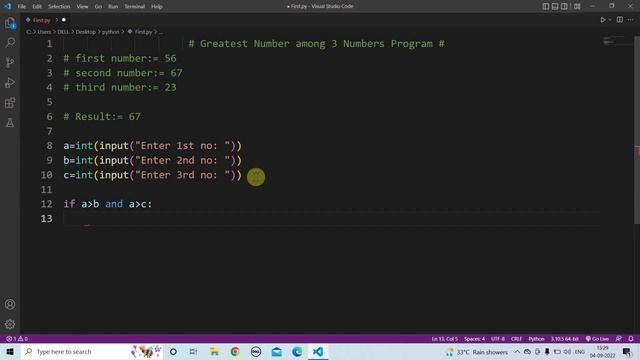The height and width of the screenshot is (360, 640).
Task: Click the python breadcrumb folder
Action: [111, 32]
